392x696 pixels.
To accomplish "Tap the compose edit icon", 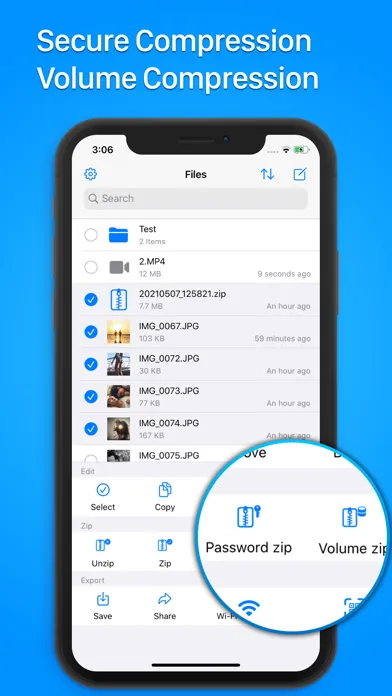I will tap(300, 174).
